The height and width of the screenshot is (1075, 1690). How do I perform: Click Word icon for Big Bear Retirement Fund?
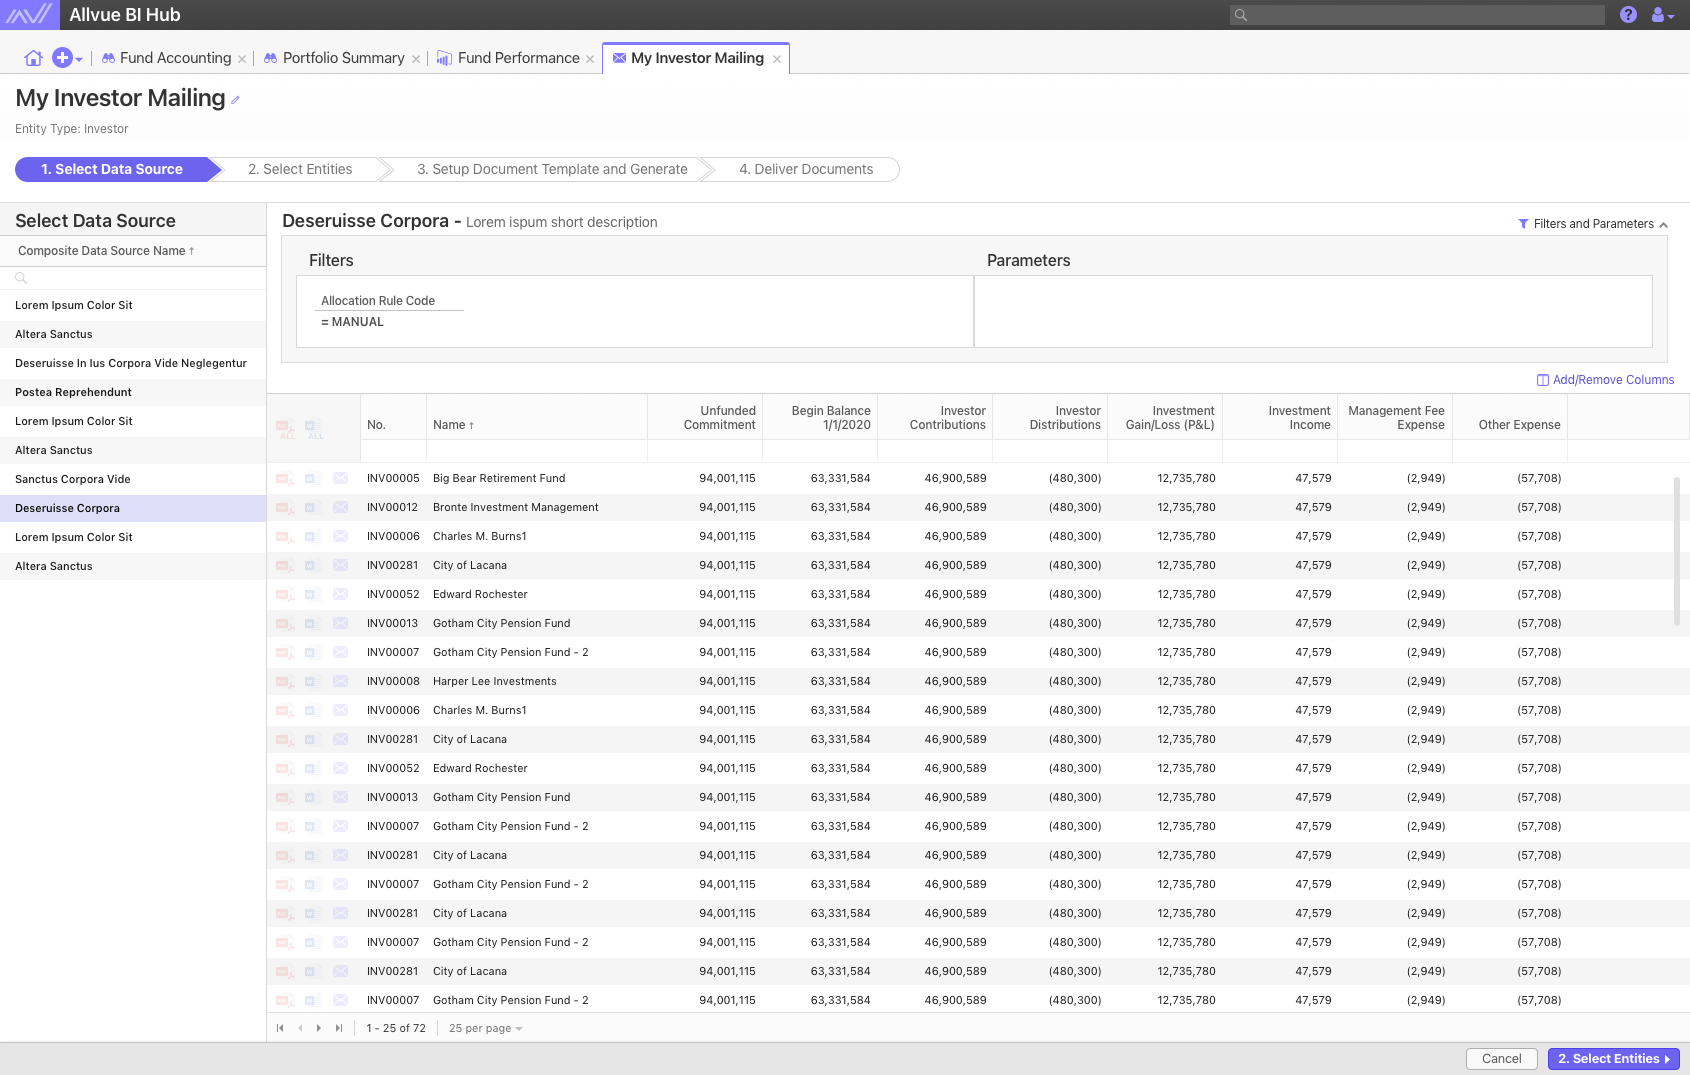[x=312, y=479]
